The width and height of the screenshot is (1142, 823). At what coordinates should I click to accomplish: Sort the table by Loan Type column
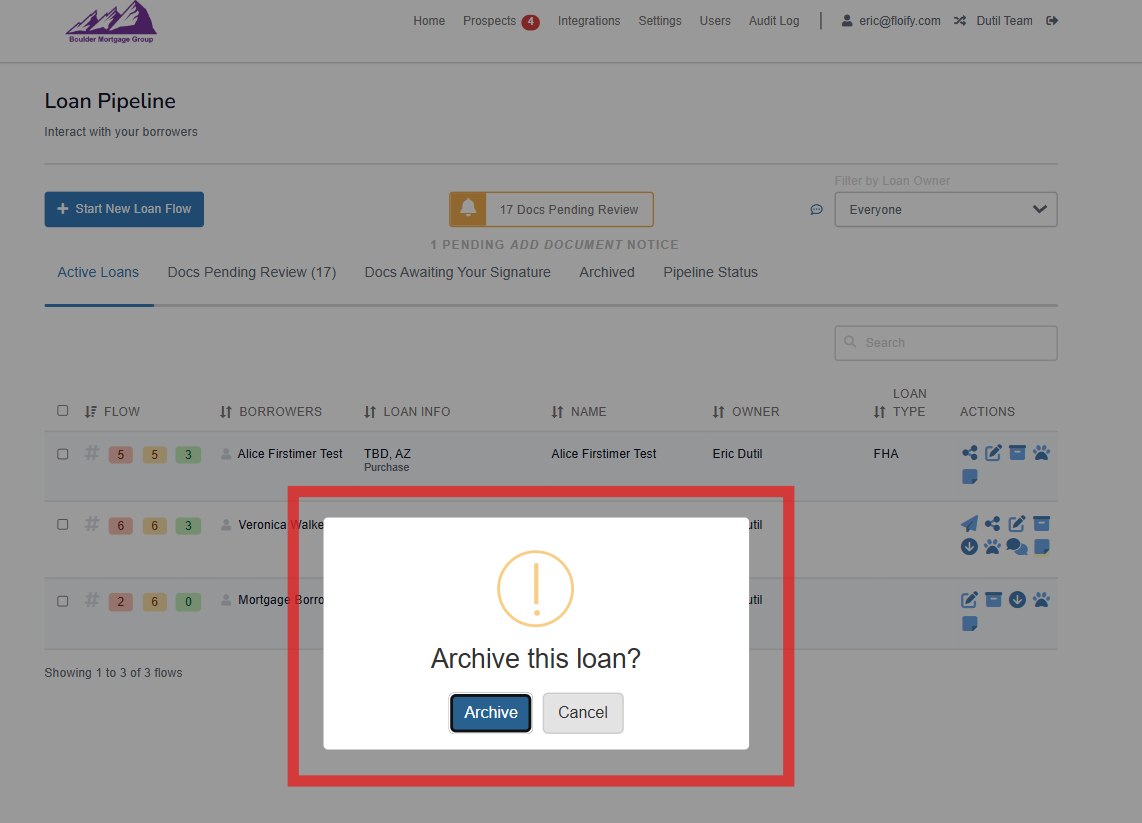[x=880, y=412]
